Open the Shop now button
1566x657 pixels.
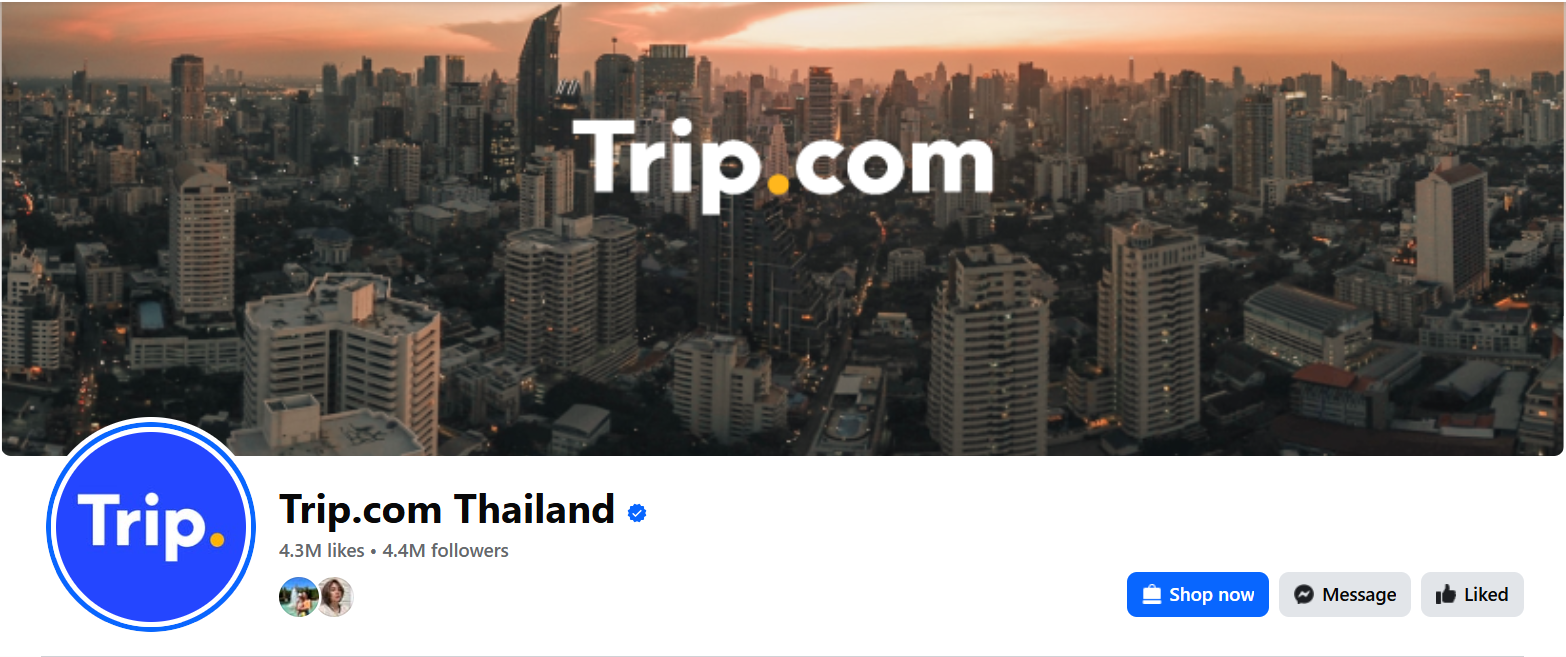[x=1198, y=594]
